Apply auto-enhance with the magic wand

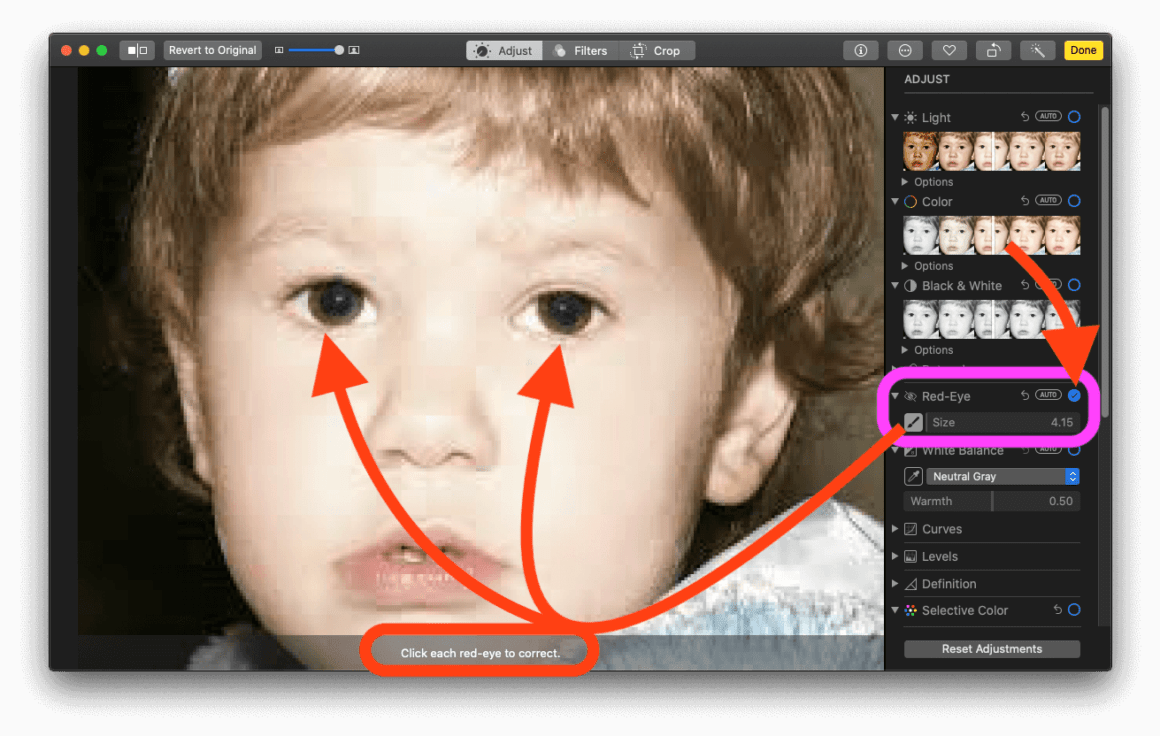pos(1037,50)
